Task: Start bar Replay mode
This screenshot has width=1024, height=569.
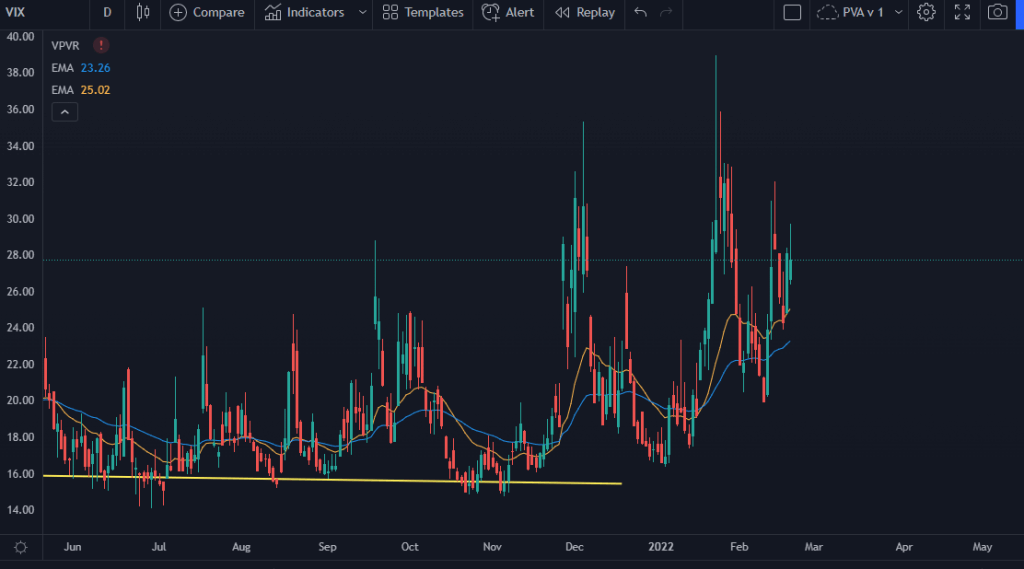Action: pos(584,12)
